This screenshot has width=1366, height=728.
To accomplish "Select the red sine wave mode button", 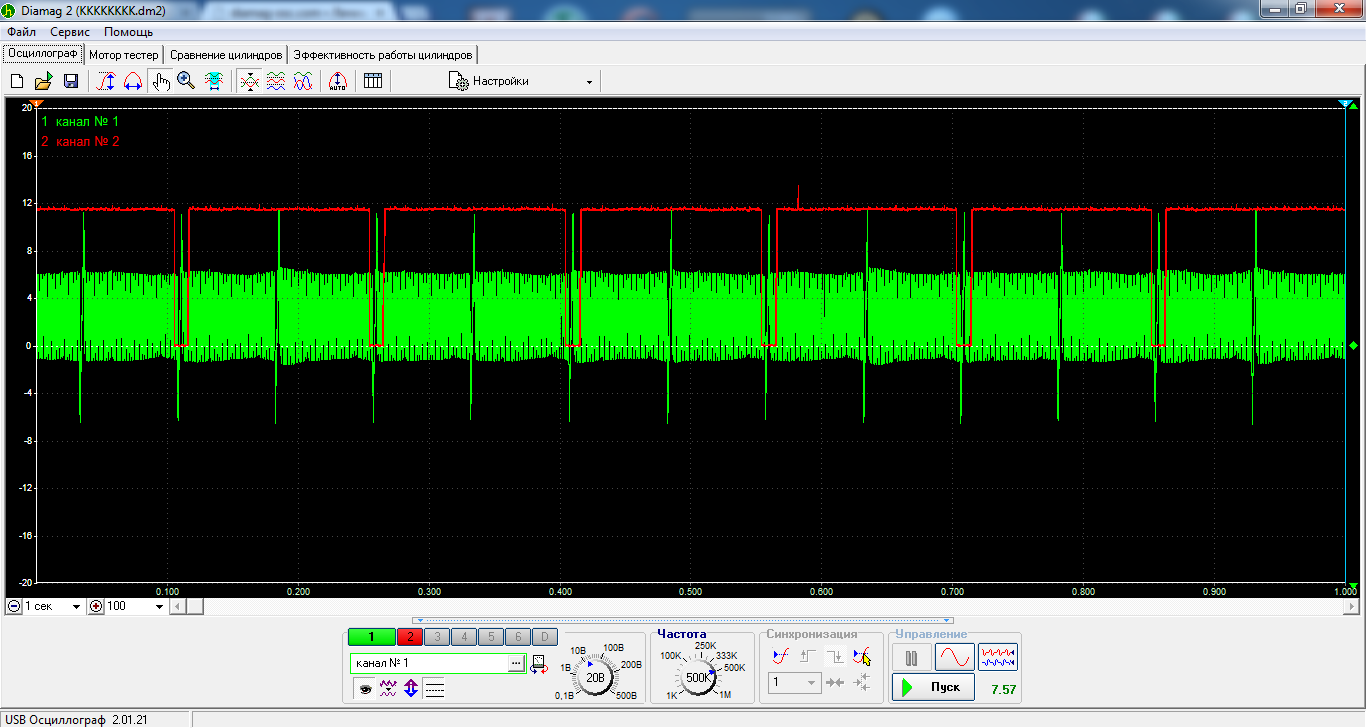I will coord(954,657).
